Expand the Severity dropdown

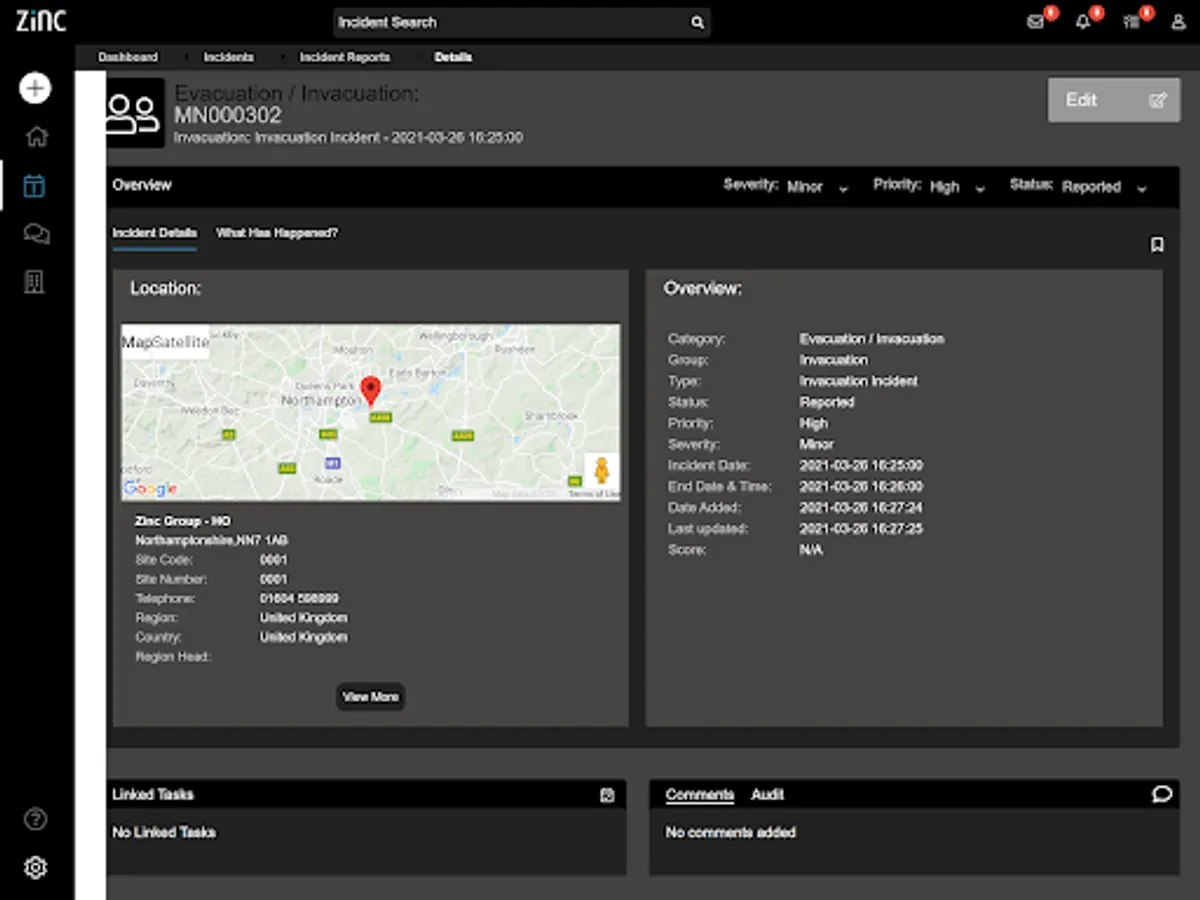point(816,187)
